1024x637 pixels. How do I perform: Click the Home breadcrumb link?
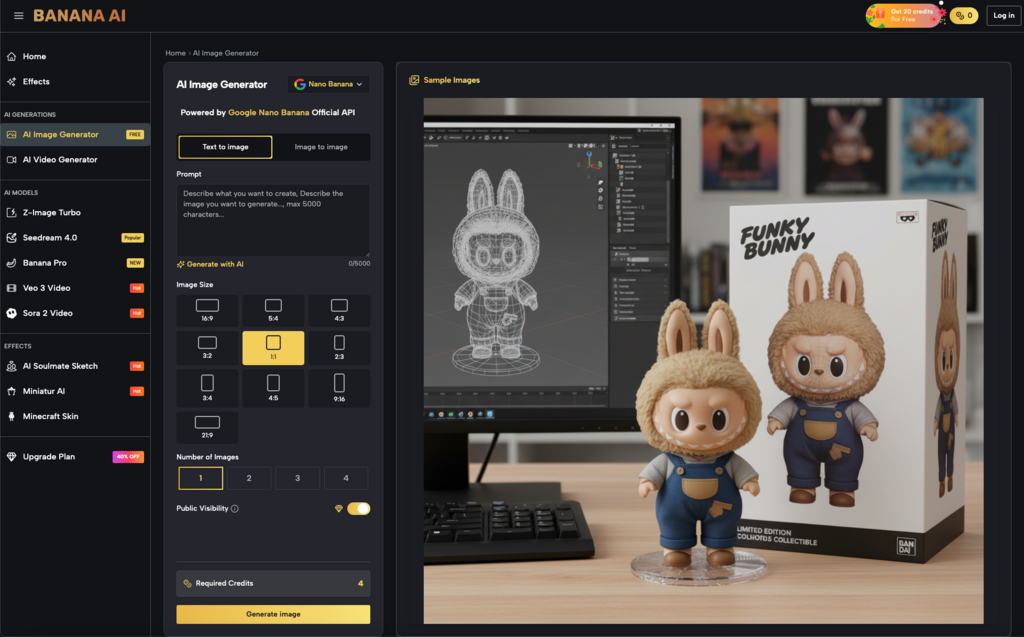click(175, 53)
